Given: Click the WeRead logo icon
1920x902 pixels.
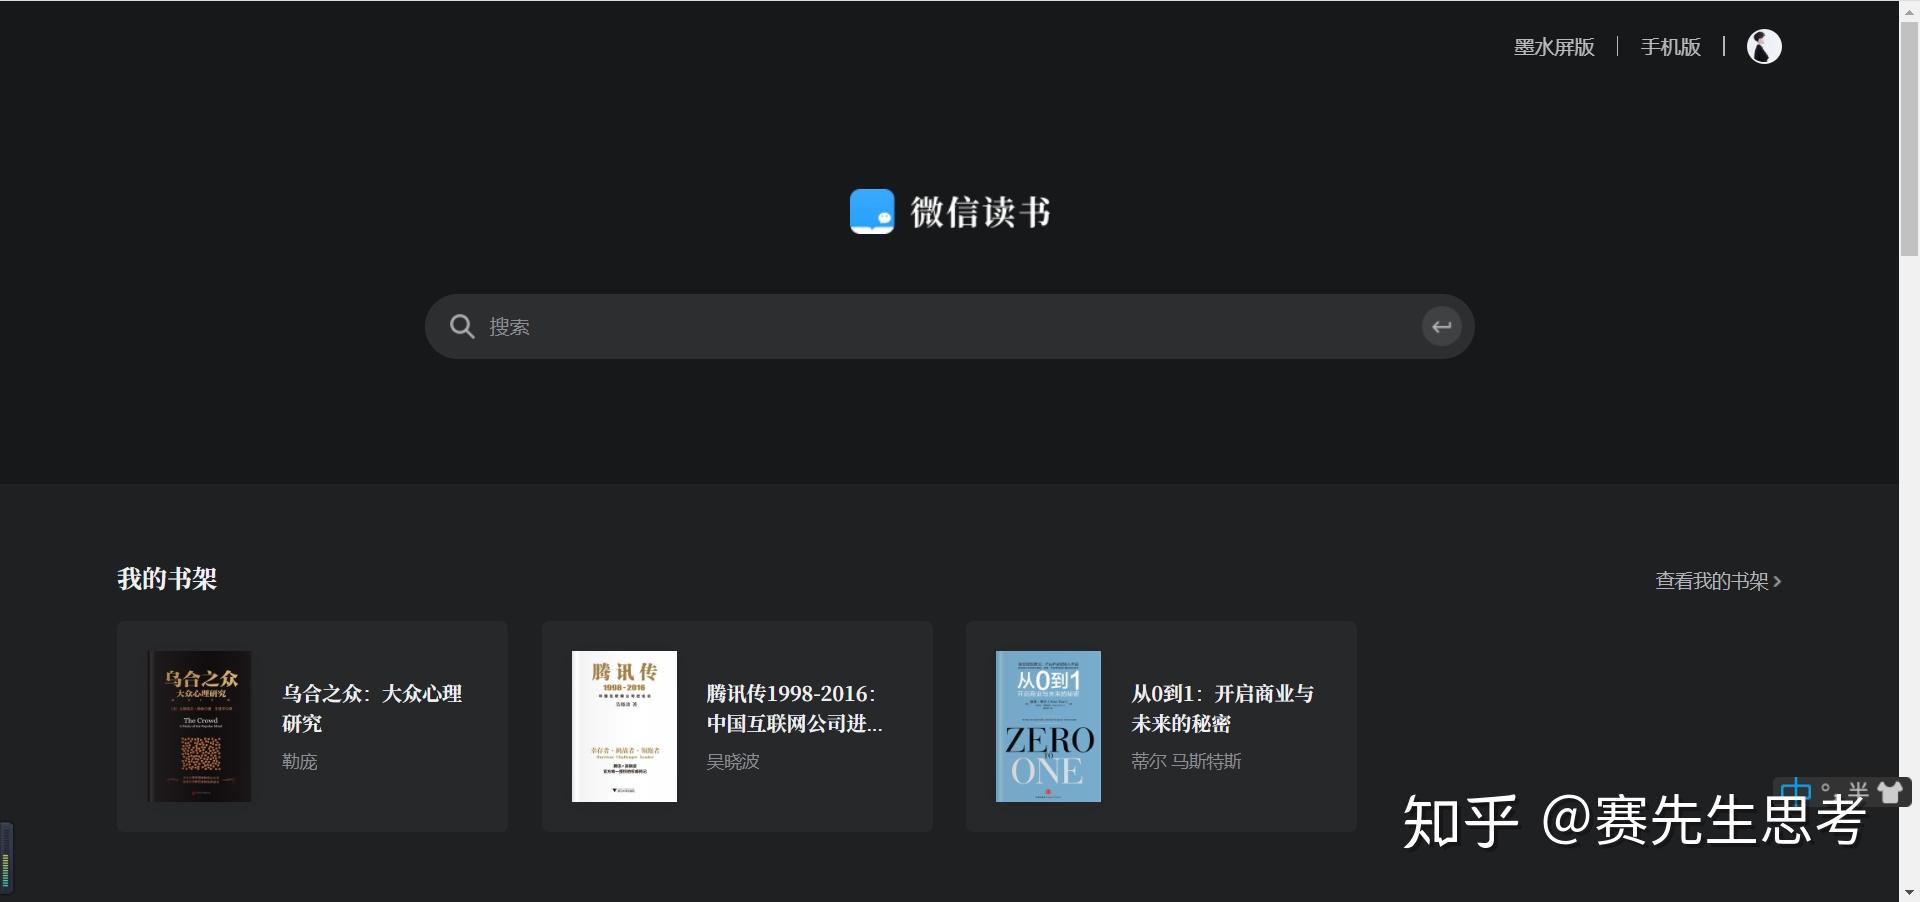Looking at the screenshot, I should click(x=872, y=212).
